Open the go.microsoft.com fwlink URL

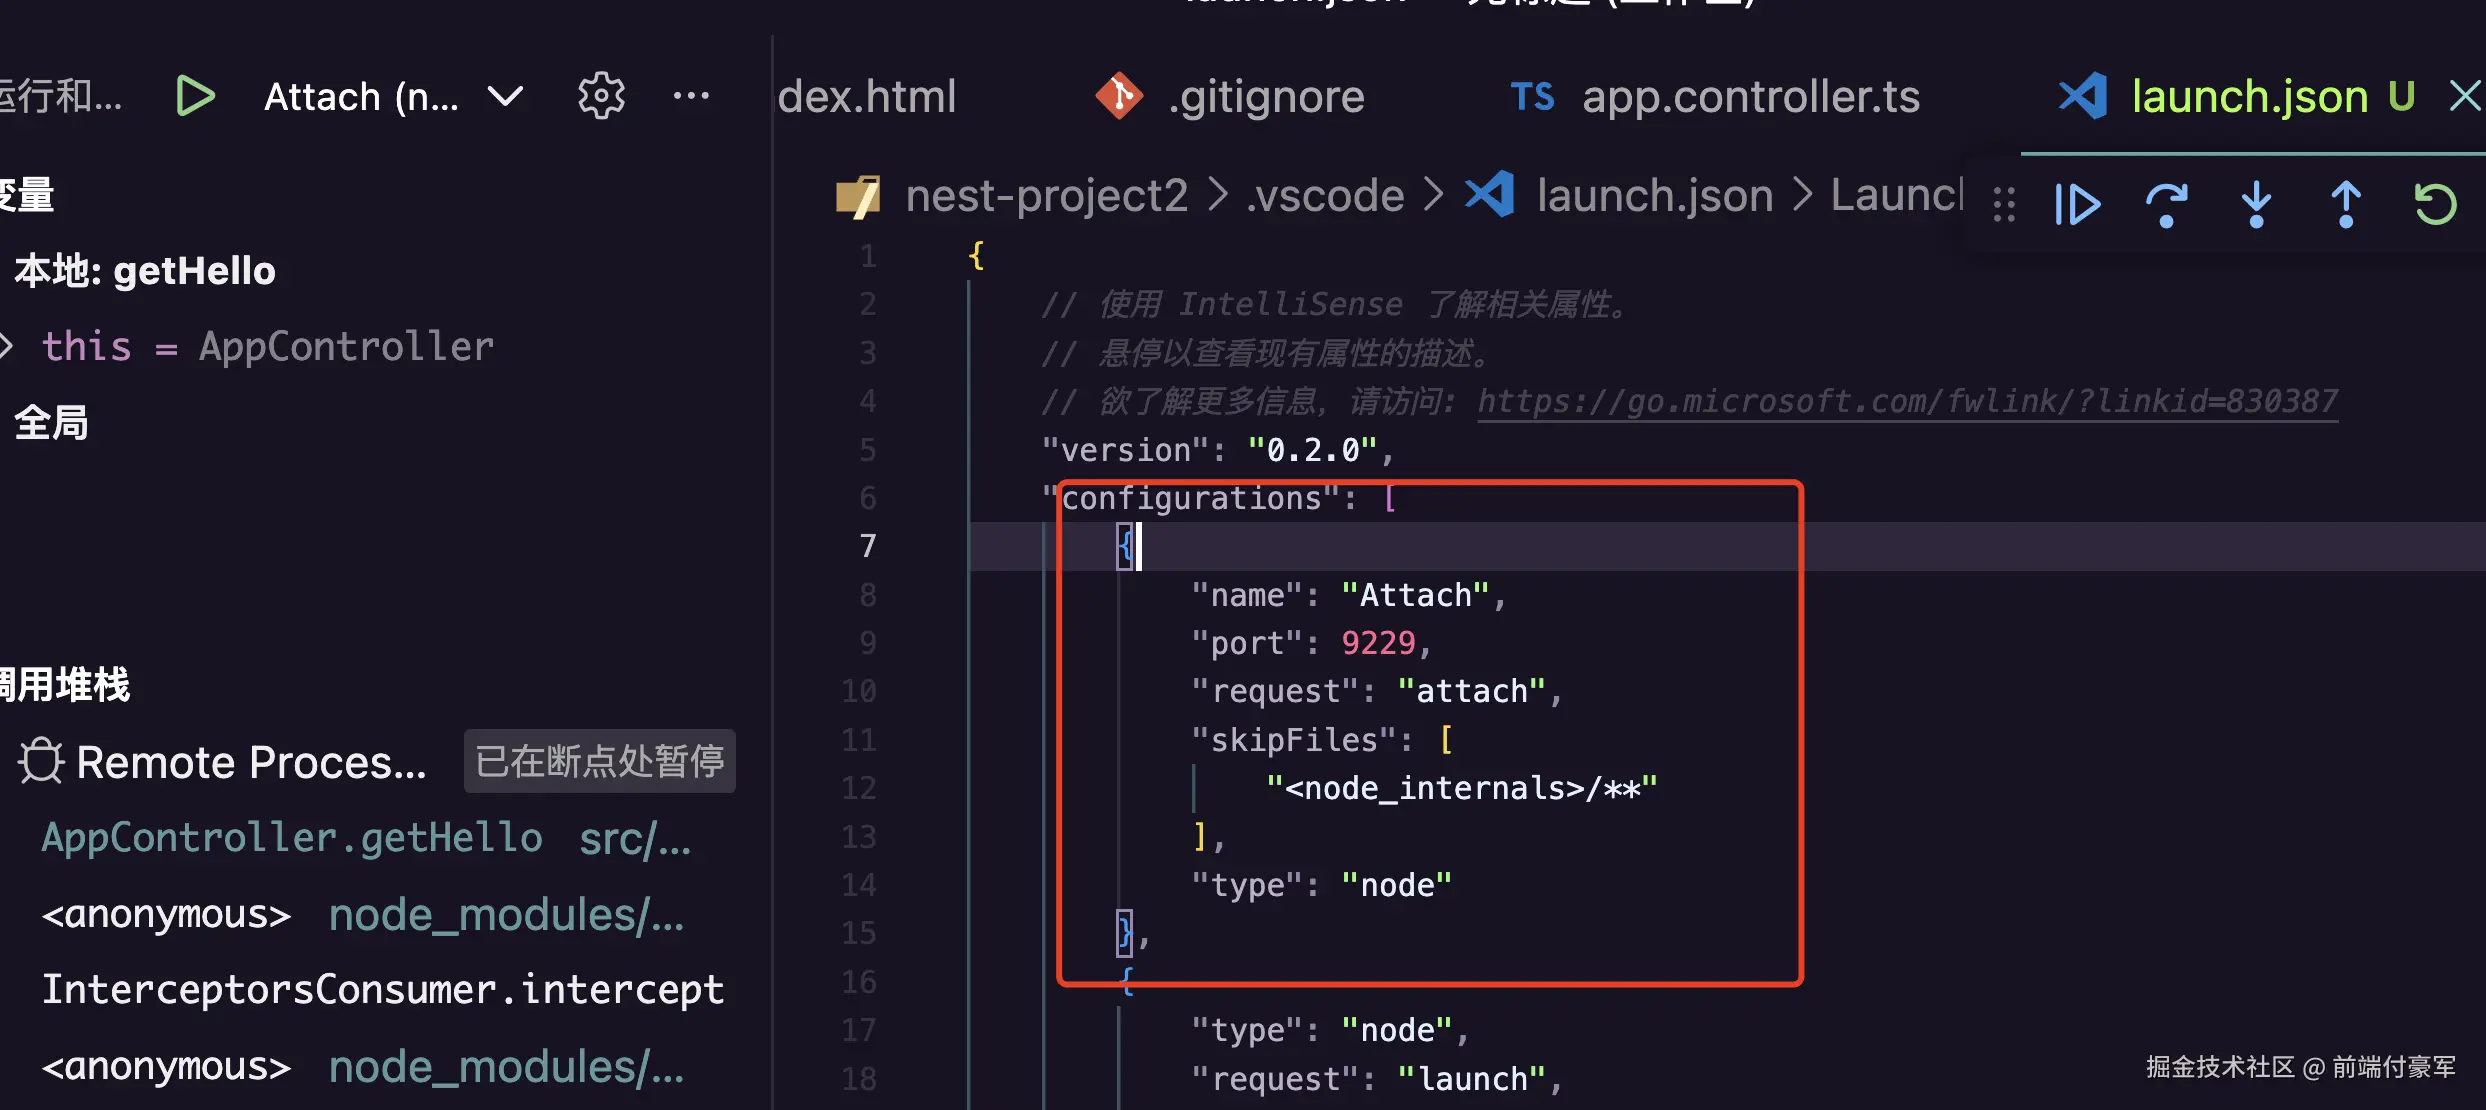[x=1906, y=401]
